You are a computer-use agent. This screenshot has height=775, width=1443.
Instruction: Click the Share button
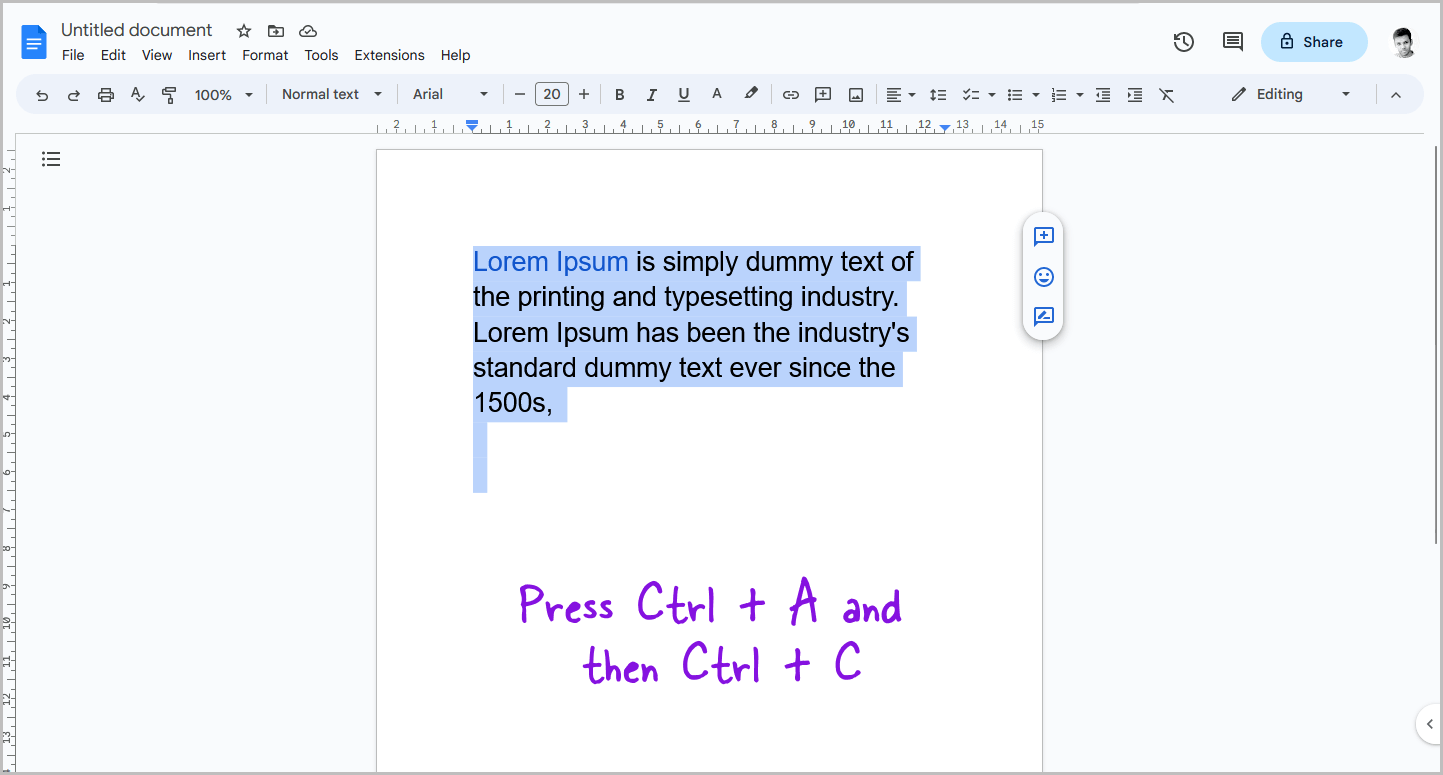tap(1314, 42)
